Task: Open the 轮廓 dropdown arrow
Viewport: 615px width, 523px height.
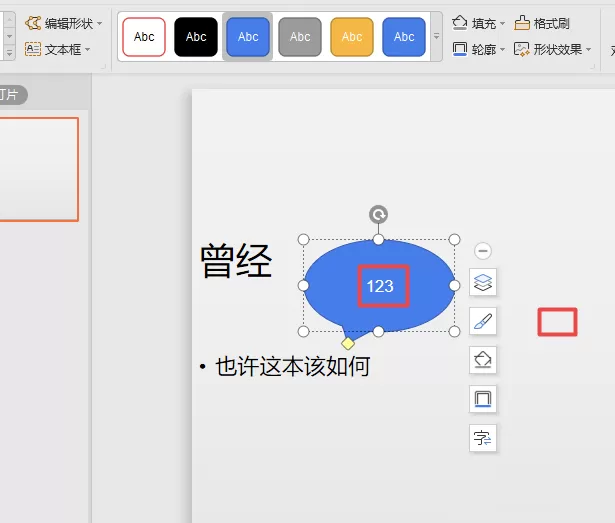Action: tap(502, 50)
